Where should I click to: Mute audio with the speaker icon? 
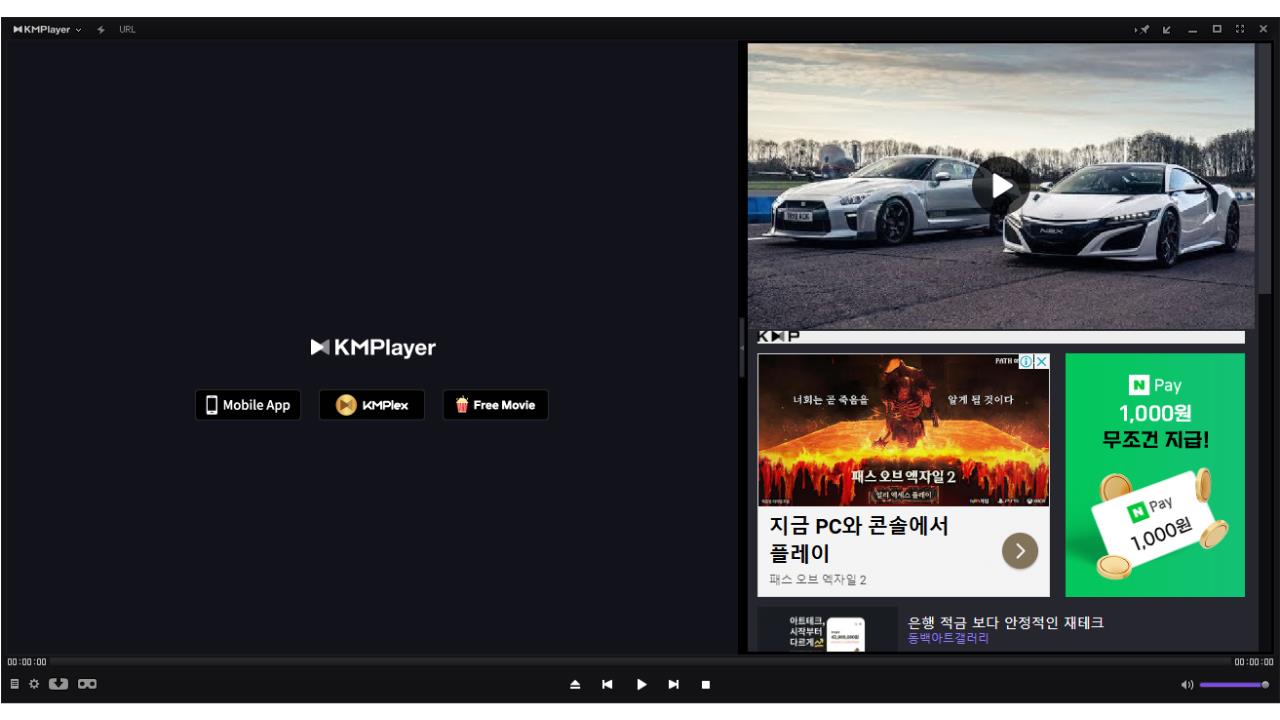pyautogui.click(x=1189, y=686)
